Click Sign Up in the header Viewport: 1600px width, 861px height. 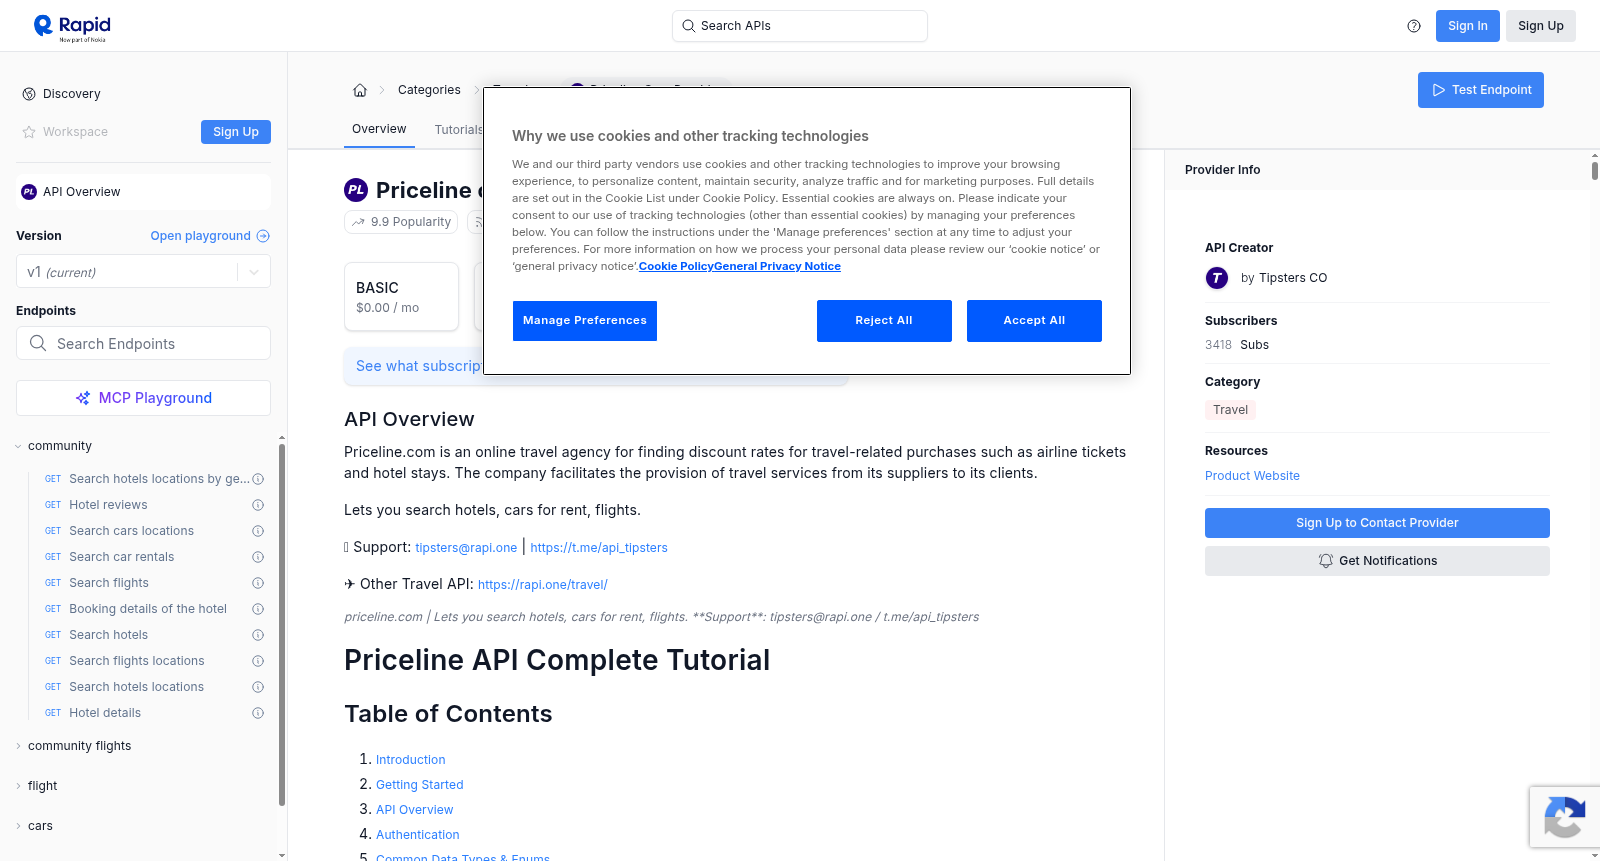(x=1541, y=26)
